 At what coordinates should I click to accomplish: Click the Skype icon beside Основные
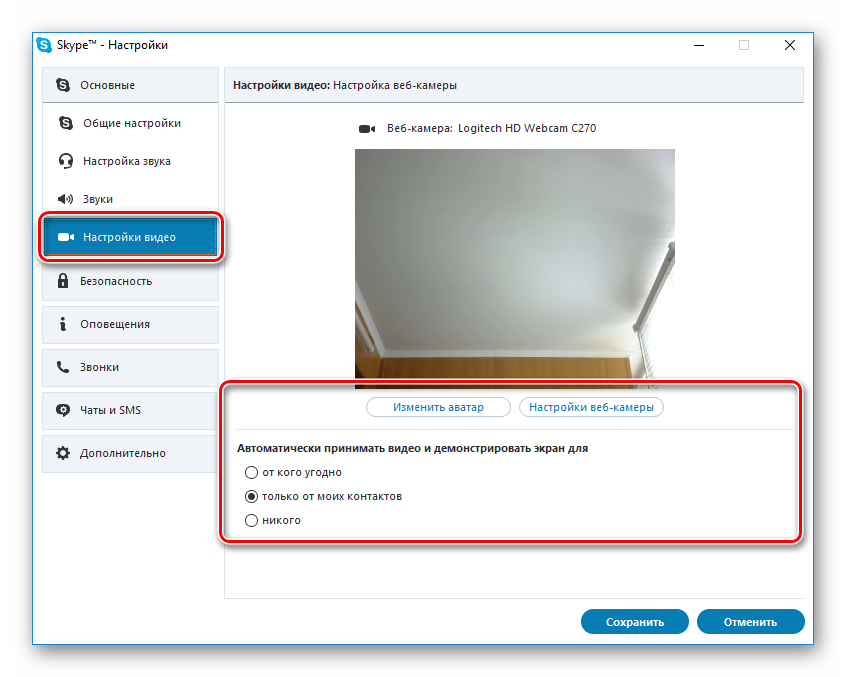coord(63,85)
